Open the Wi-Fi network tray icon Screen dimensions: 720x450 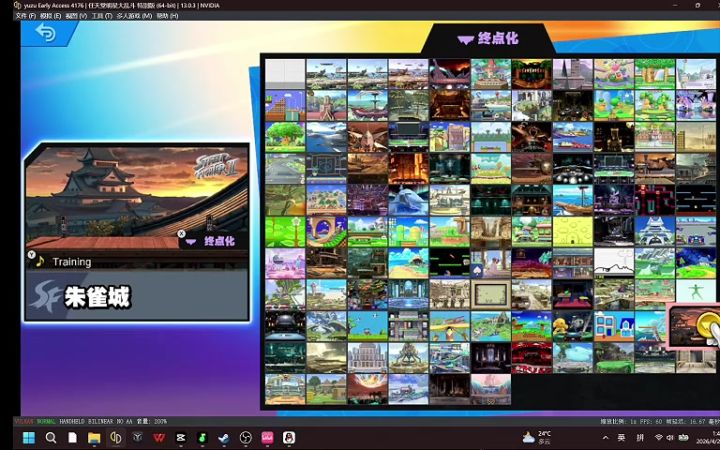[x=659, y=438]
